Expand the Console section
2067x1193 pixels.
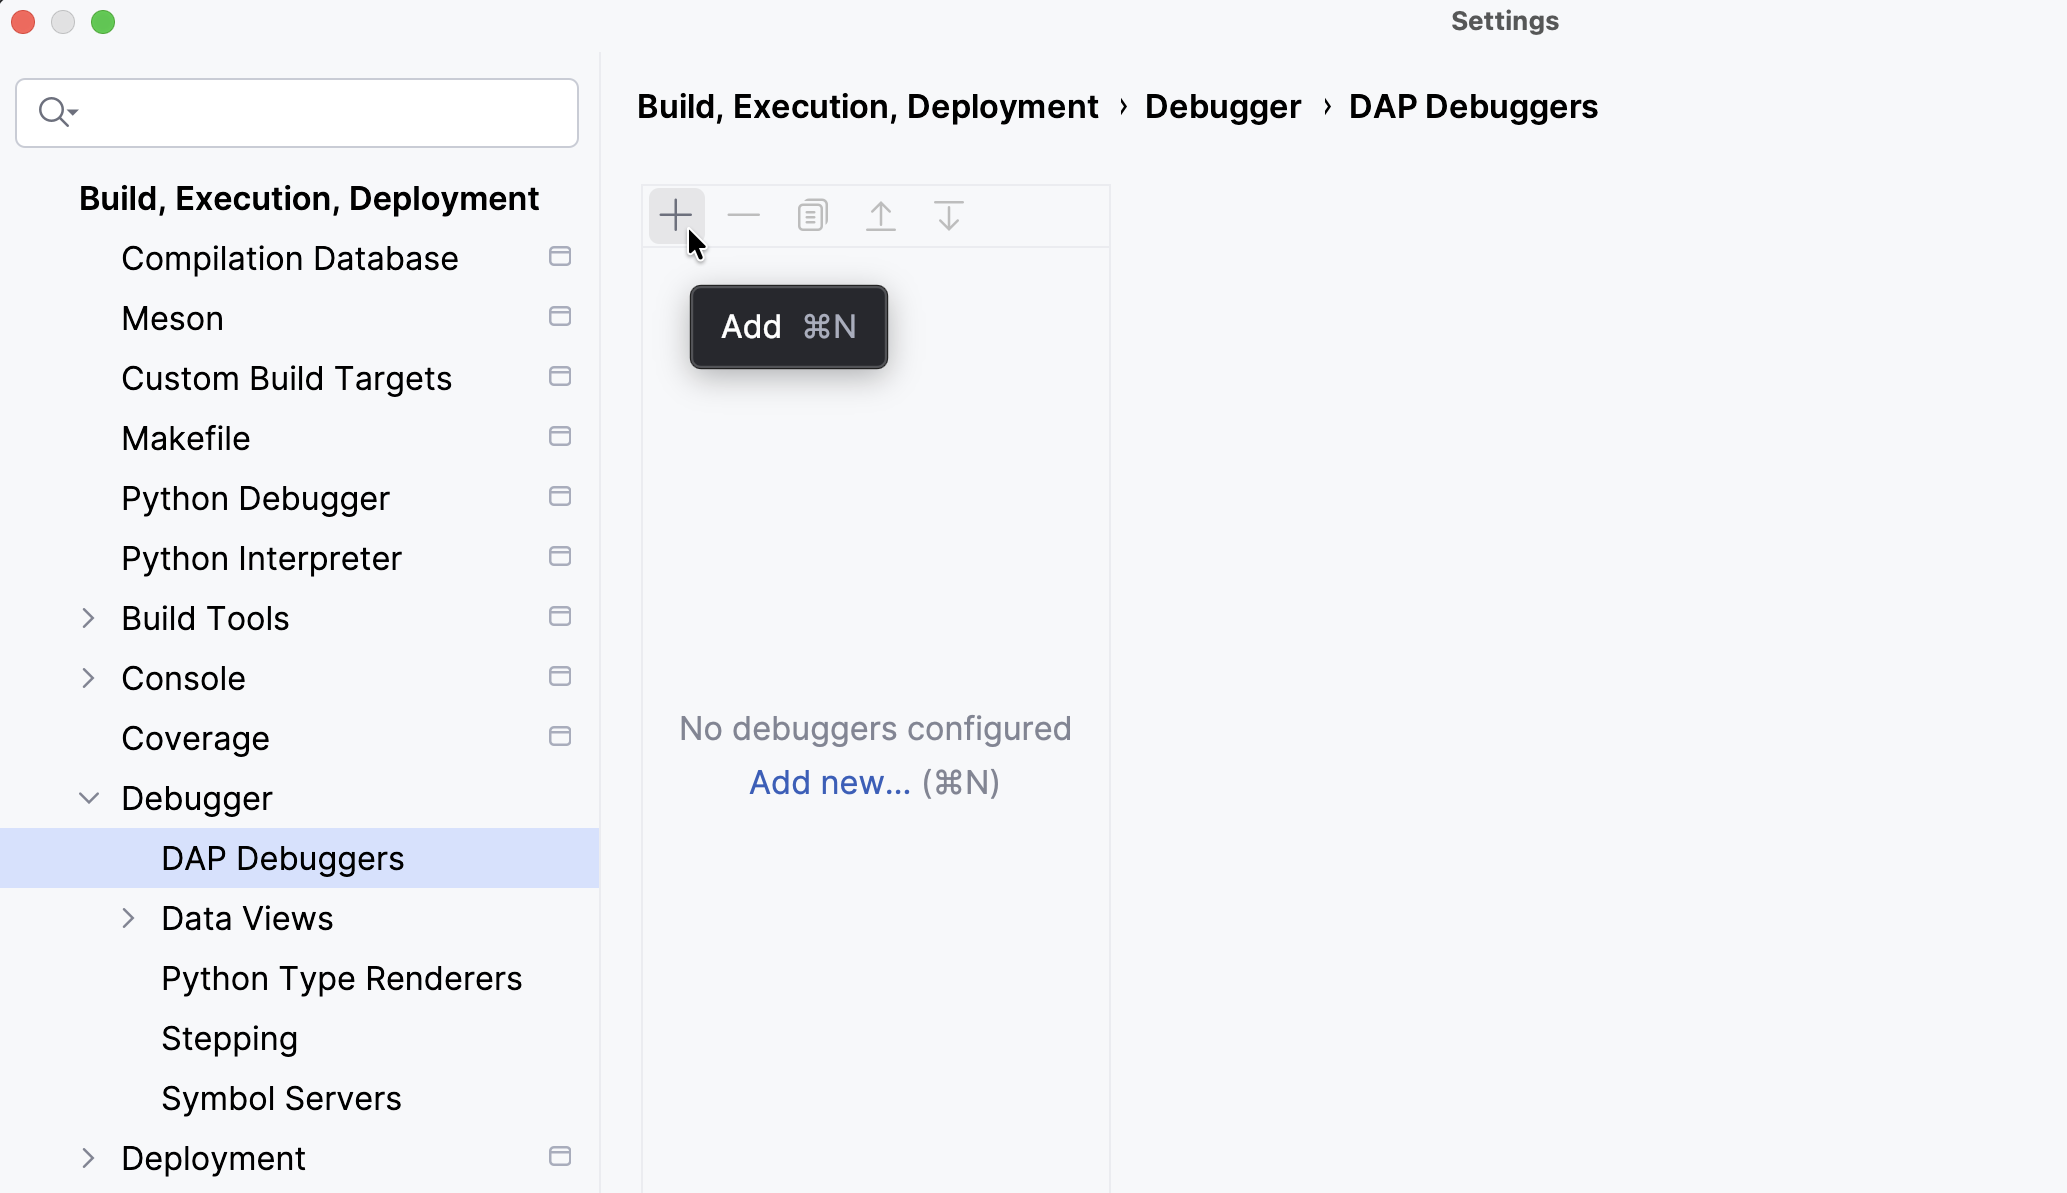click(88, 678)
